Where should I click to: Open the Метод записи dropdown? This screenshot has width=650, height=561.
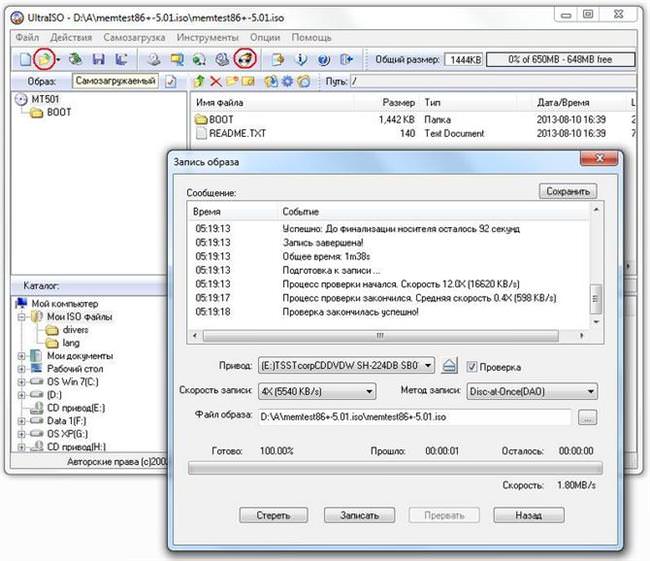pos(591,391)
